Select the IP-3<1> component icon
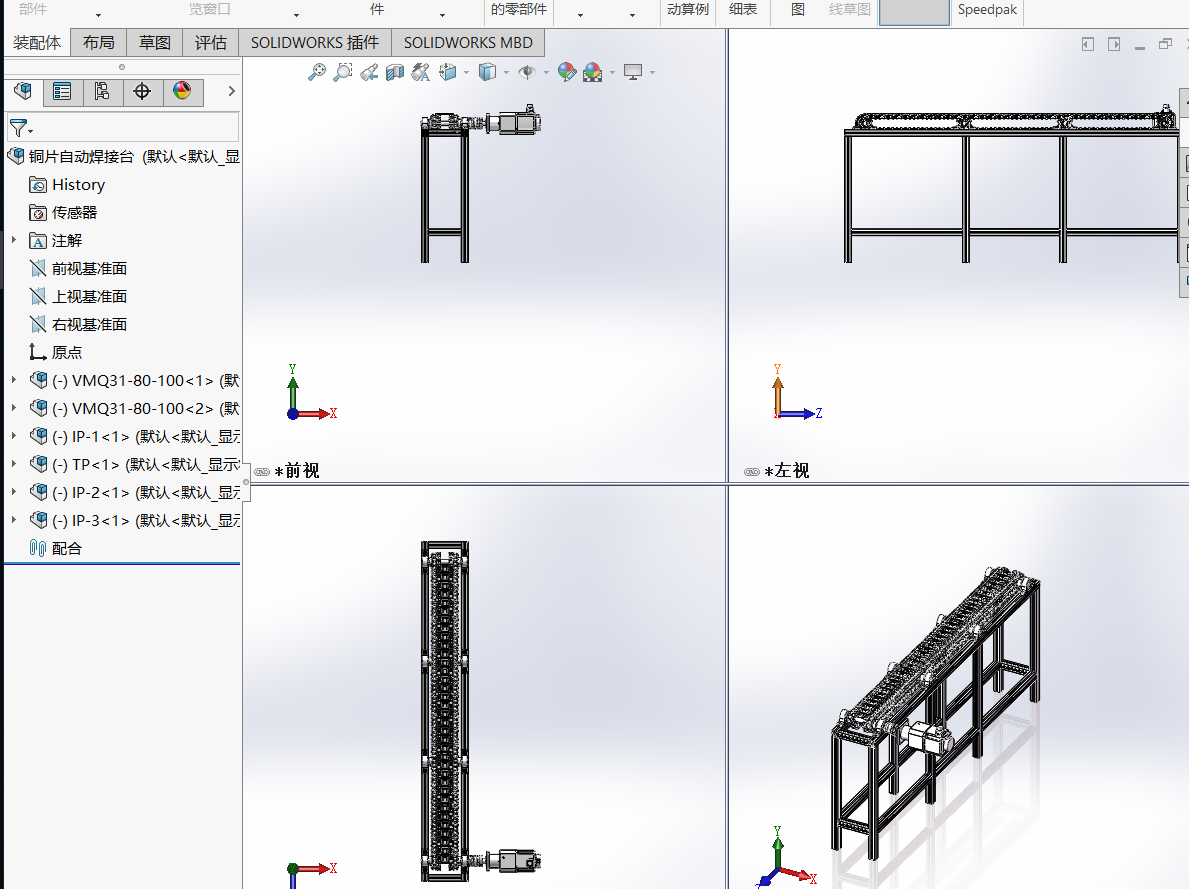This screenshot has width=1189, height=889. point(39,520)
